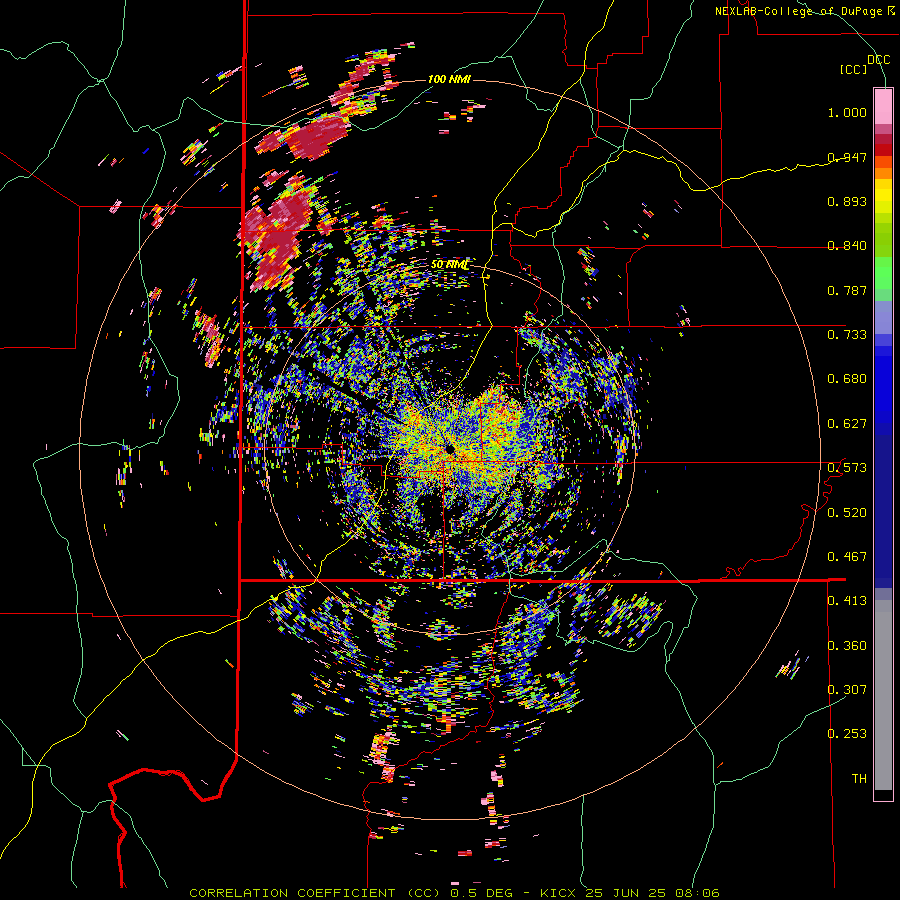Screen dimensions: 900x900
Task: Click the NEXLAB-College of DuPage header text
Action: click(799, 11)
